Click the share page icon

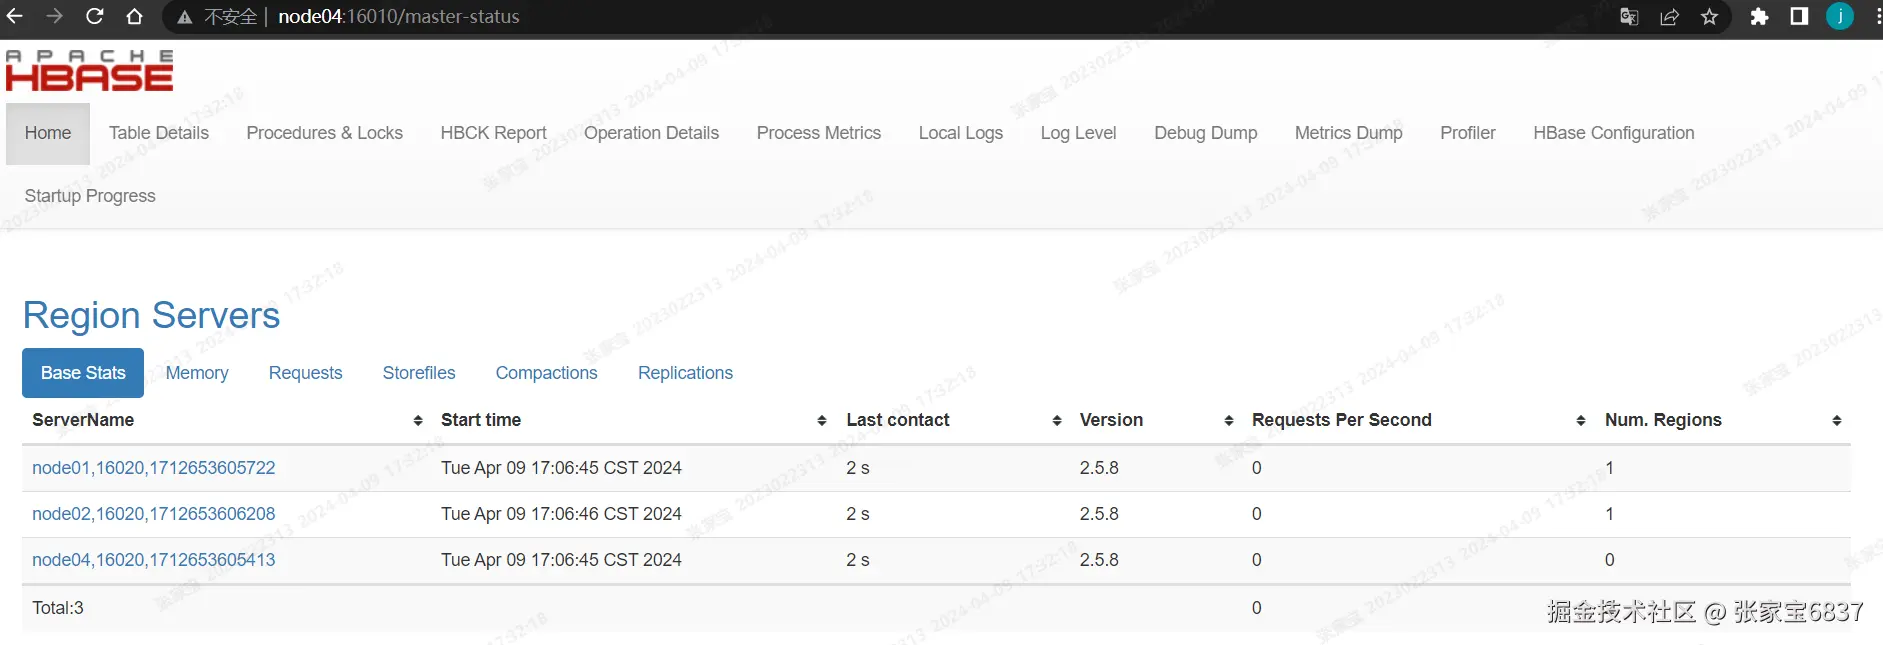[x=1669, y=16]
